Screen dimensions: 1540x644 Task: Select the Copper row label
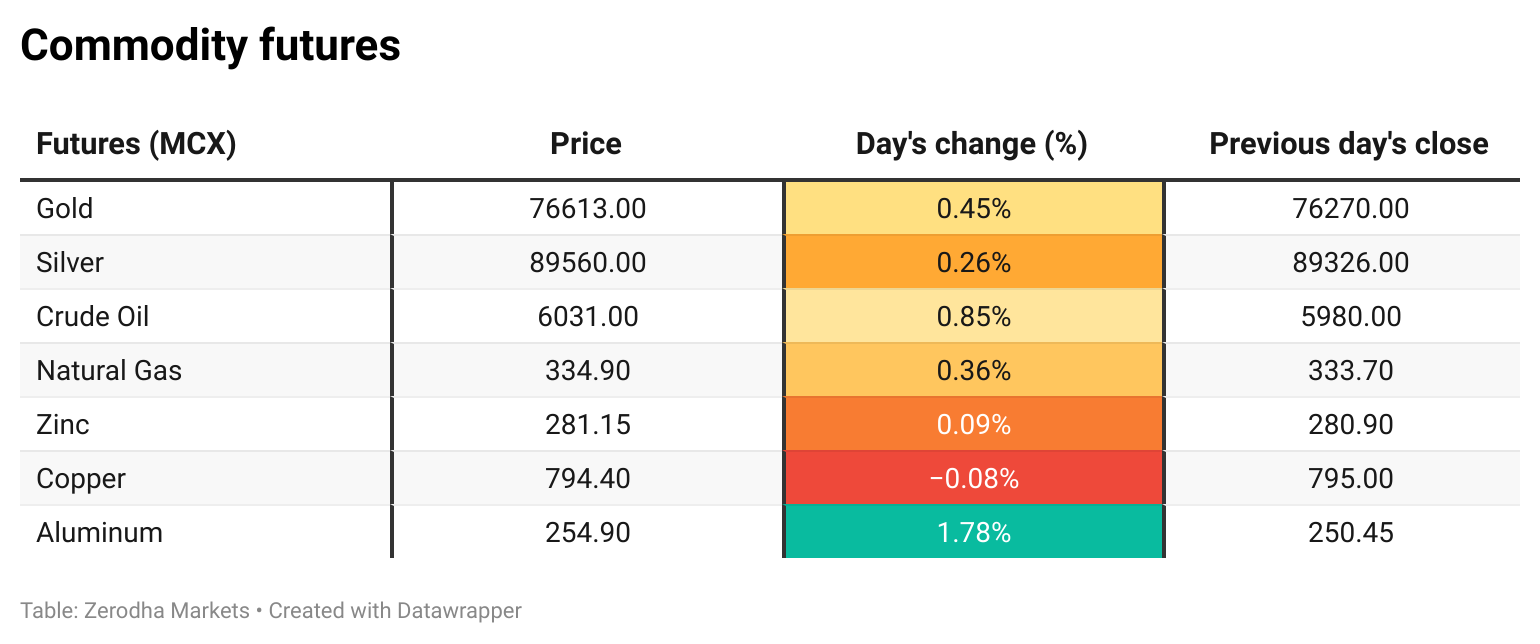click(81, 479)
